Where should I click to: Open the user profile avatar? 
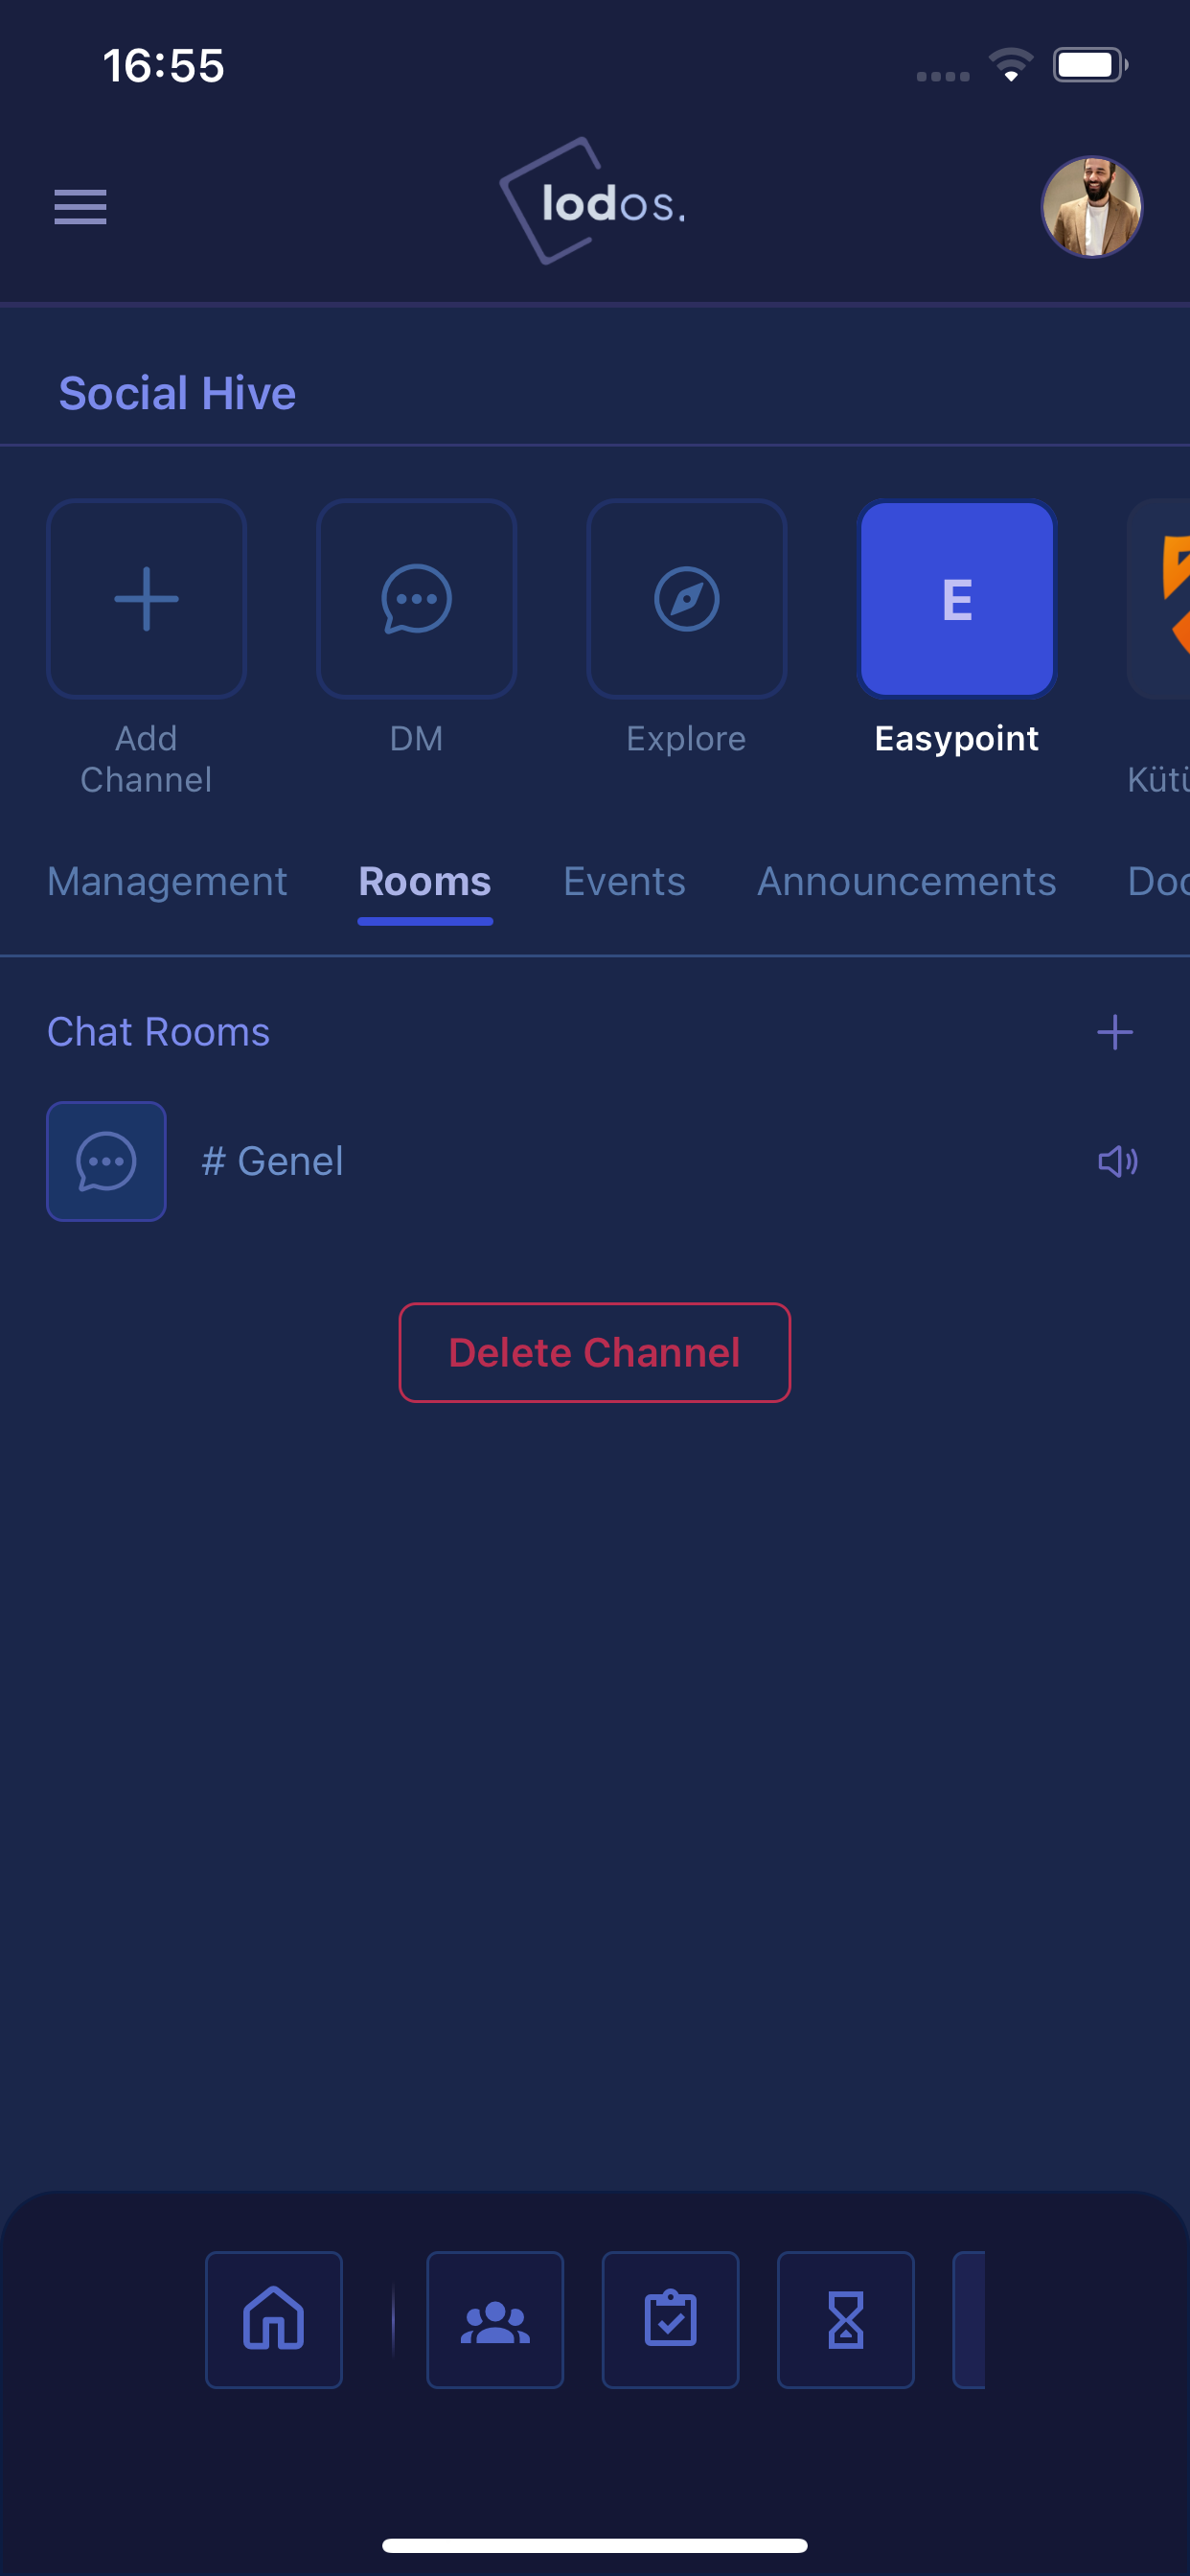(1091, 206)
